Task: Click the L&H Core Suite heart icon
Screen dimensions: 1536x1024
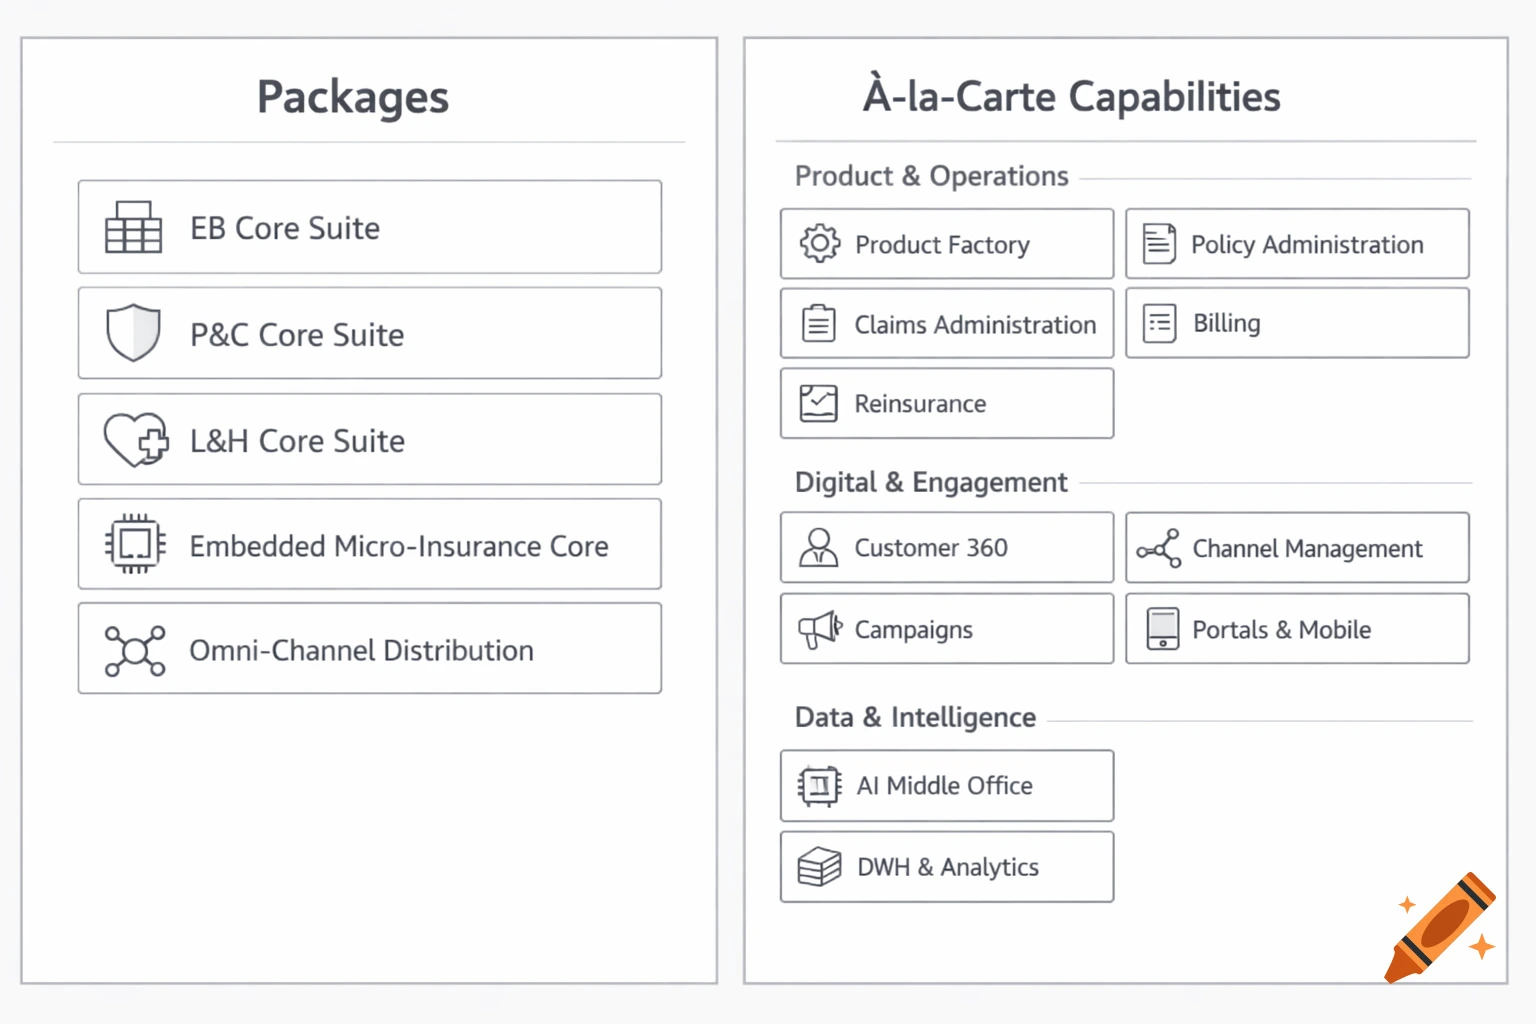Action: (x=136, y=439)
